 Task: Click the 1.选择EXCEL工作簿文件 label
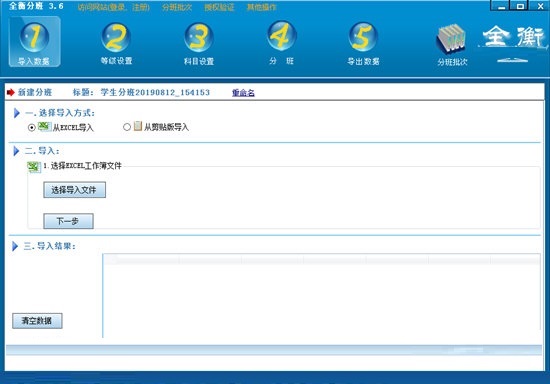coord(82,166)
